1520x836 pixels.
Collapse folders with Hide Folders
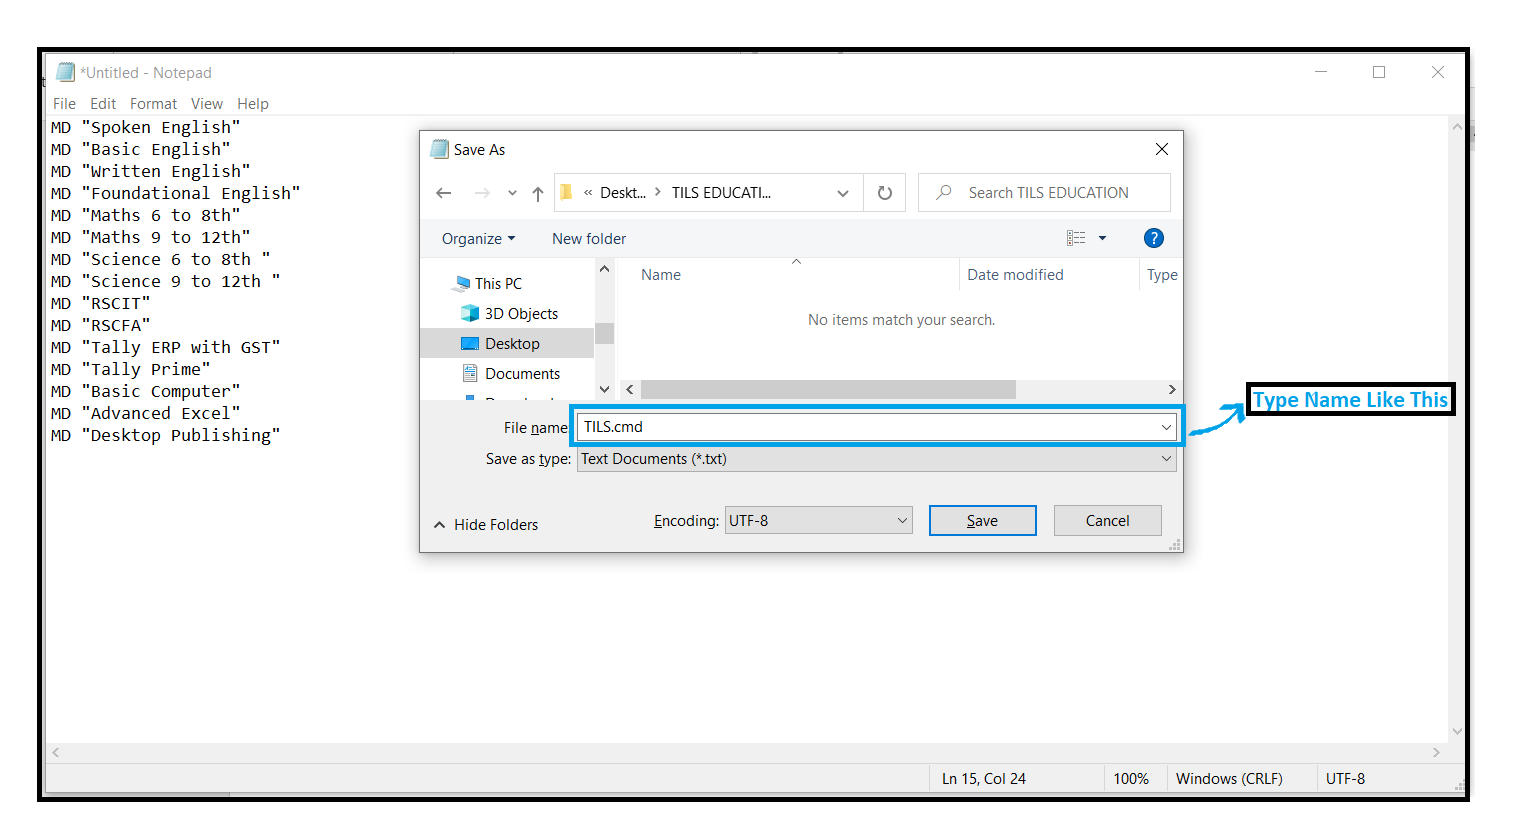tap(486, 524)
